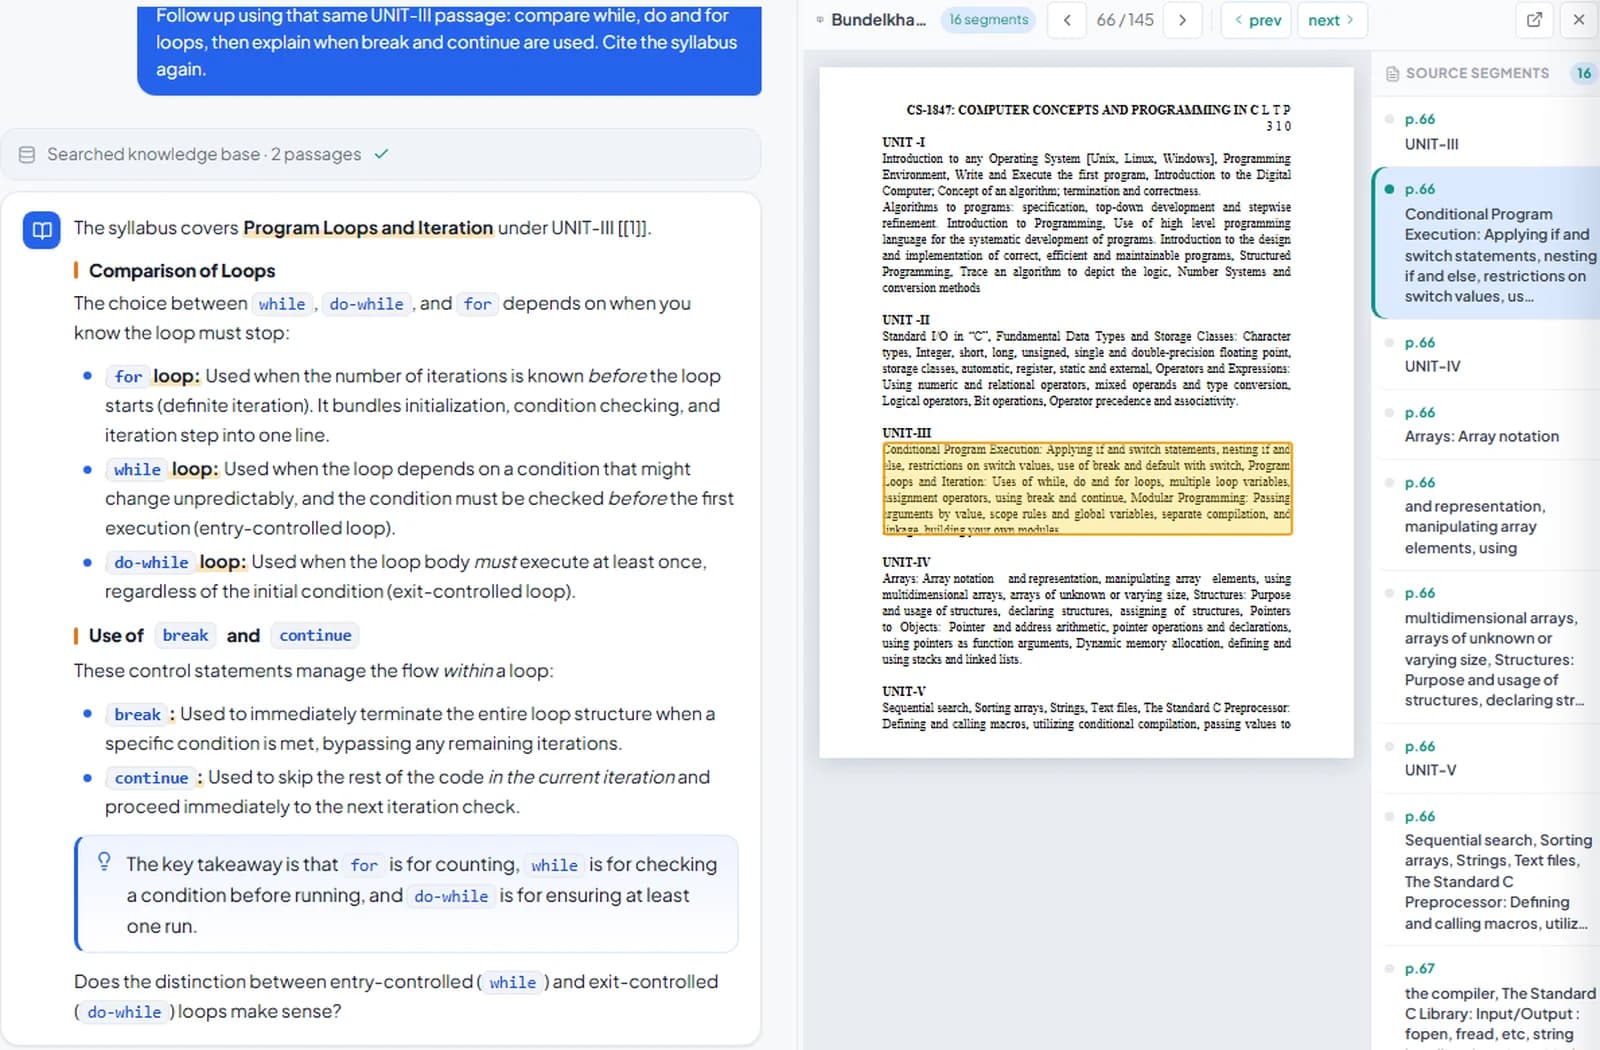Click UNIT-IV heading in the document page
The width and height of the screenshot is (1600, 1050).
click(906, 562)
